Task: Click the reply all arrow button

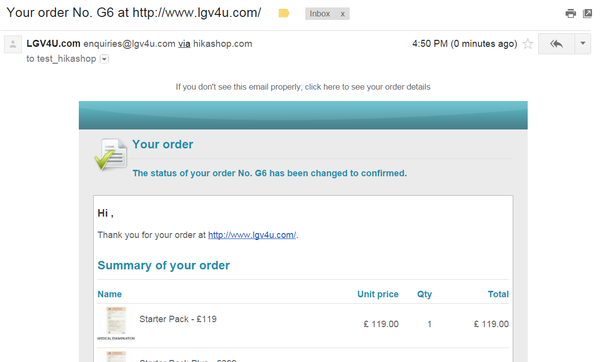Action: [x=556, y=44]
